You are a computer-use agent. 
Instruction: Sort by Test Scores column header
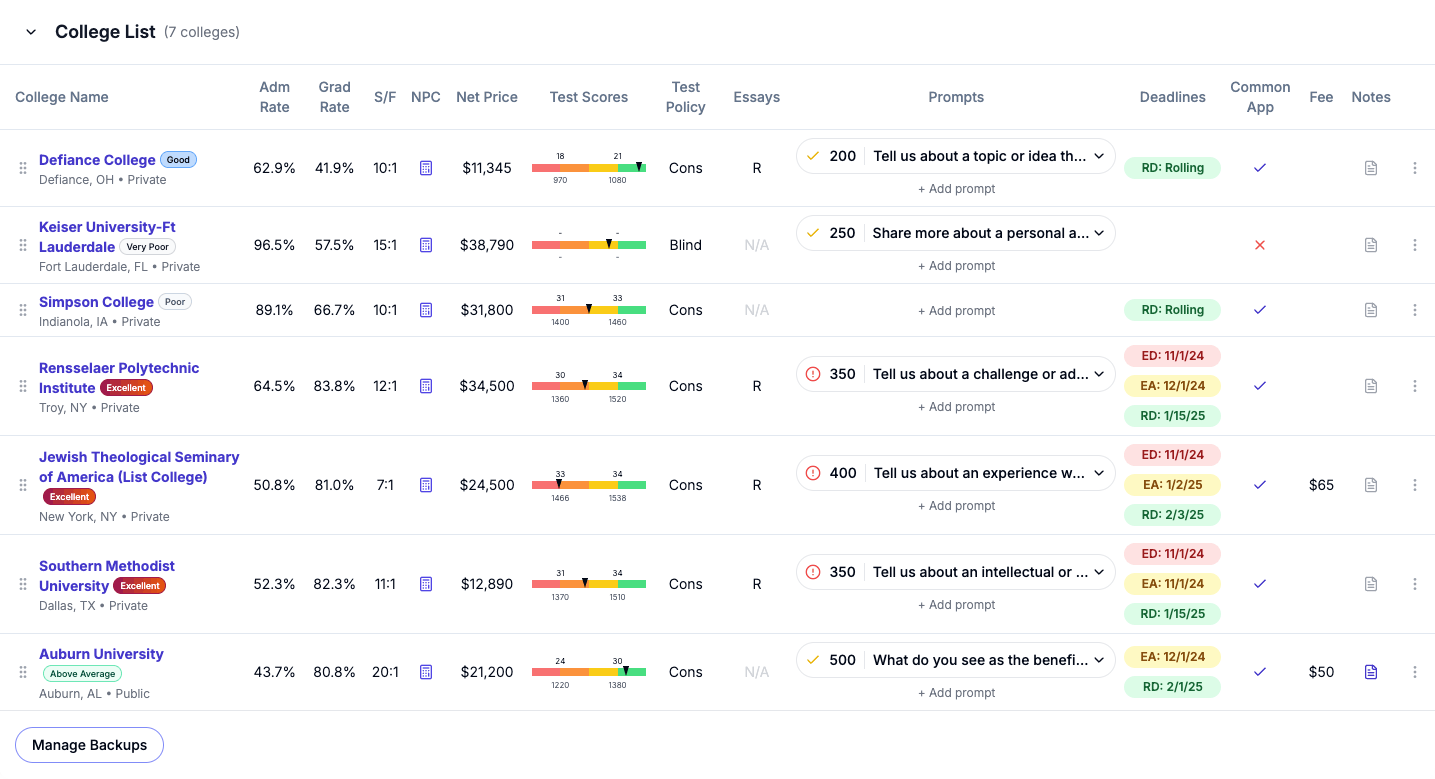(x=589, y=97)
